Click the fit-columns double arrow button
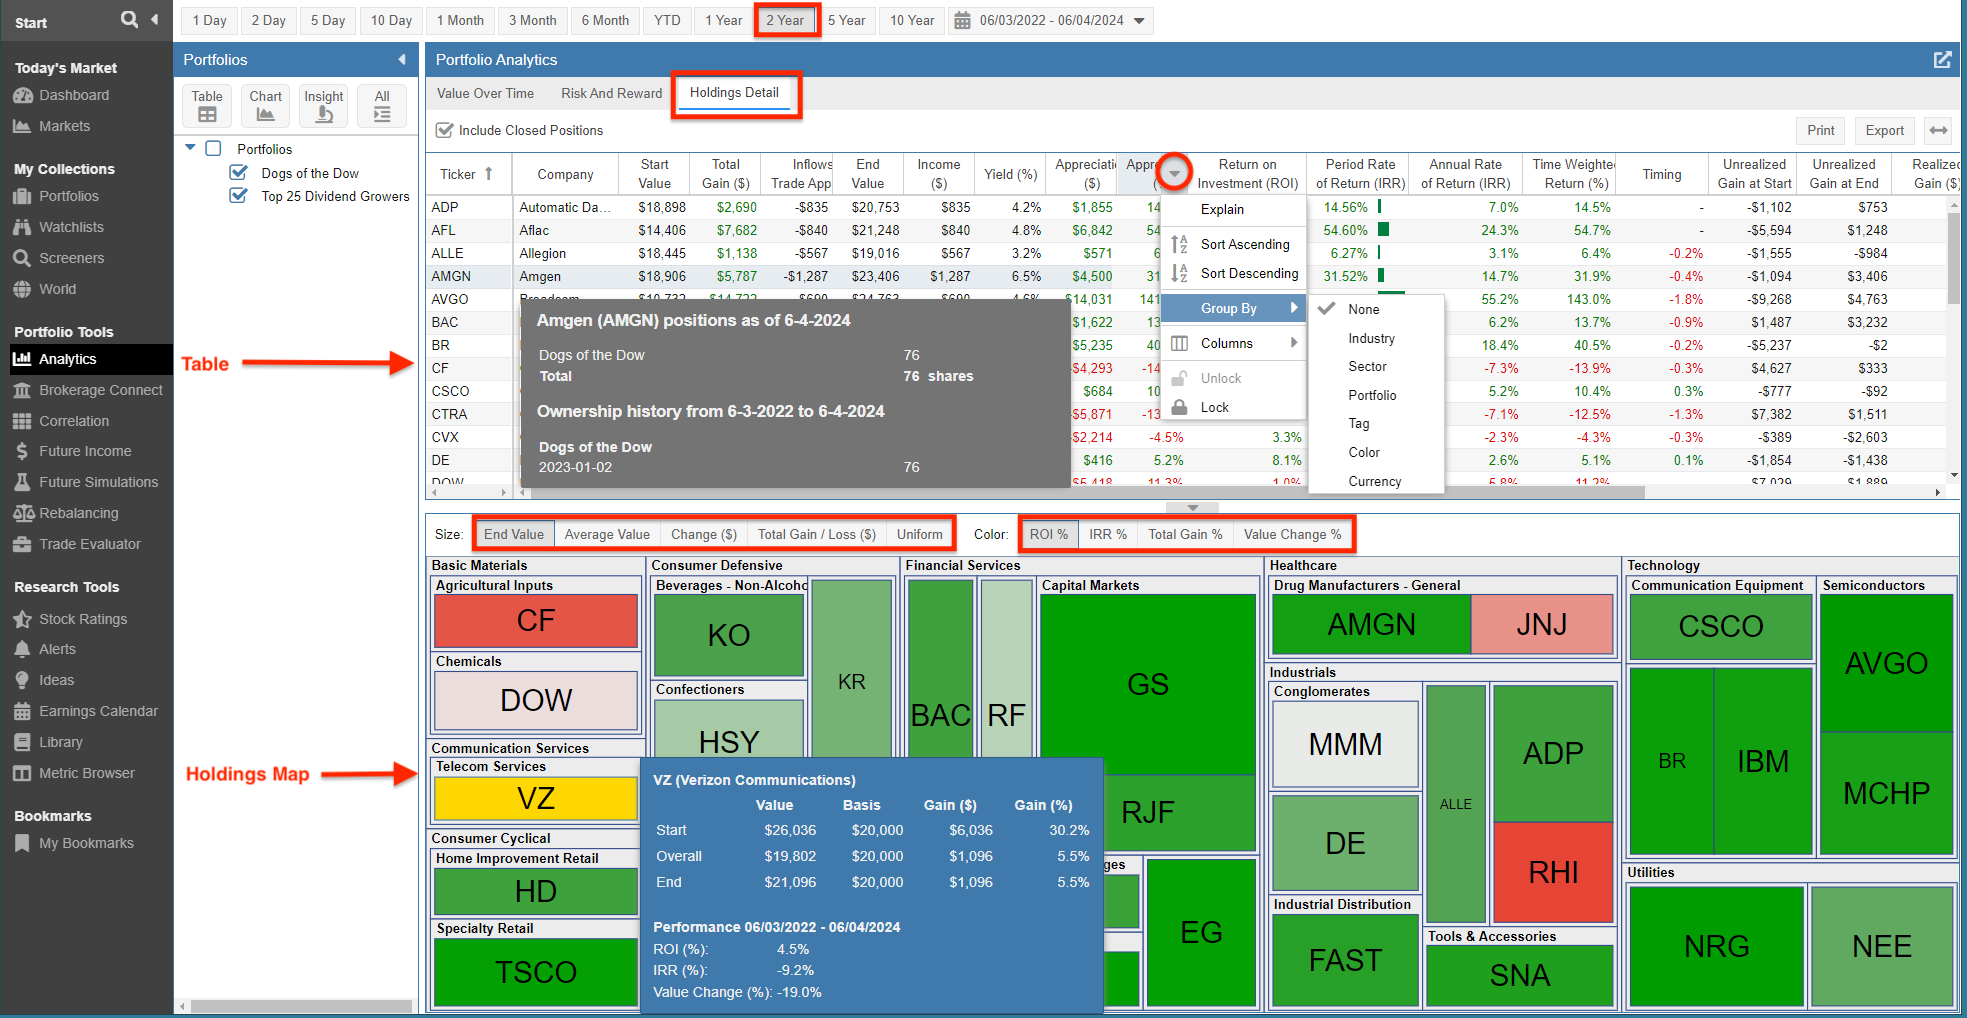Image resolution: width=1967 pixels, height=1018 pixels. (x=1938, y=130)
